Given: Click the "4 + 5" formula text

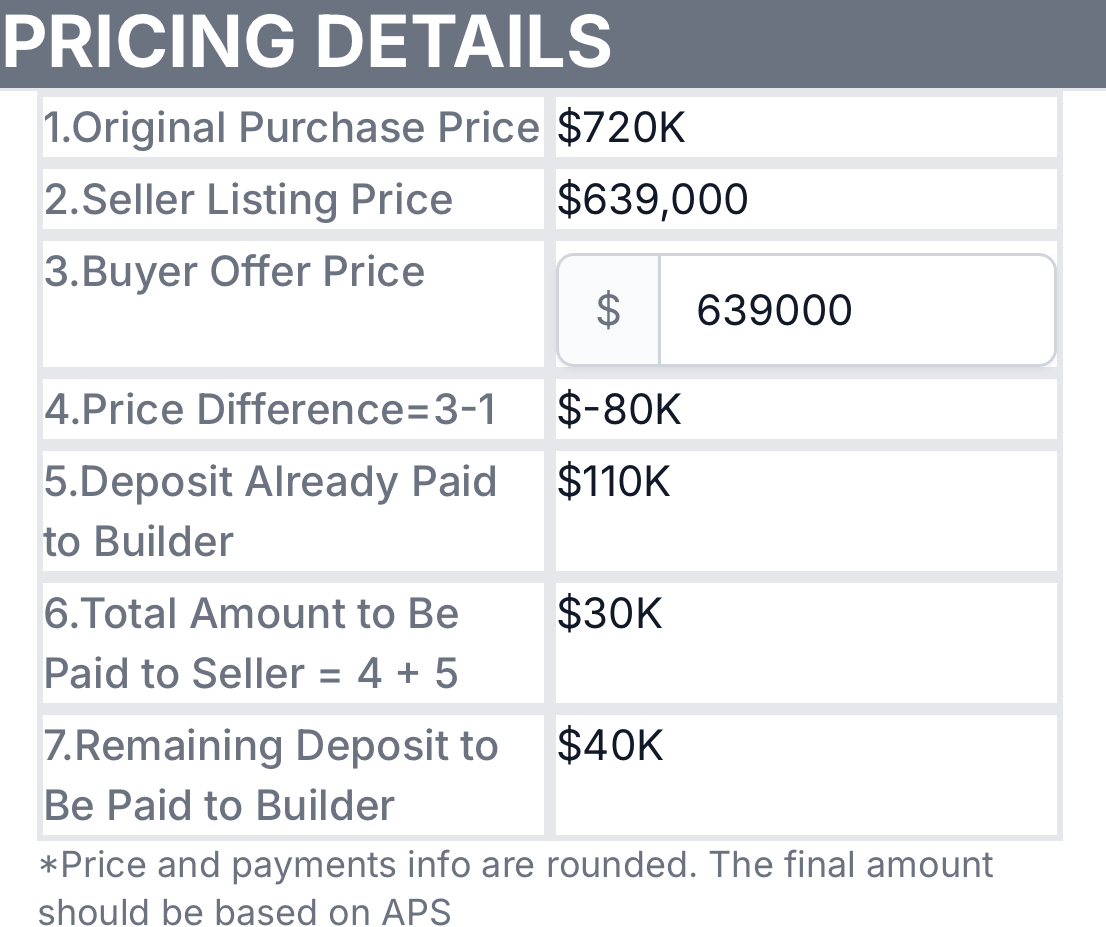Looking at the screenshot, I should (x=407, y=674).
